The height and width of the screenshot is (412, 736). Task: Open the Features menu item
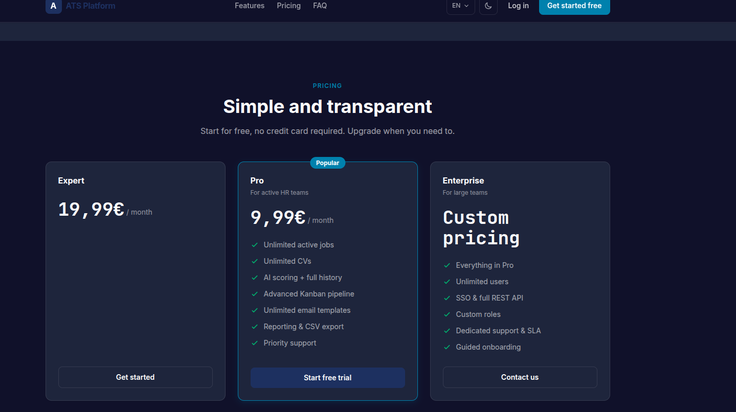[249, 6]
